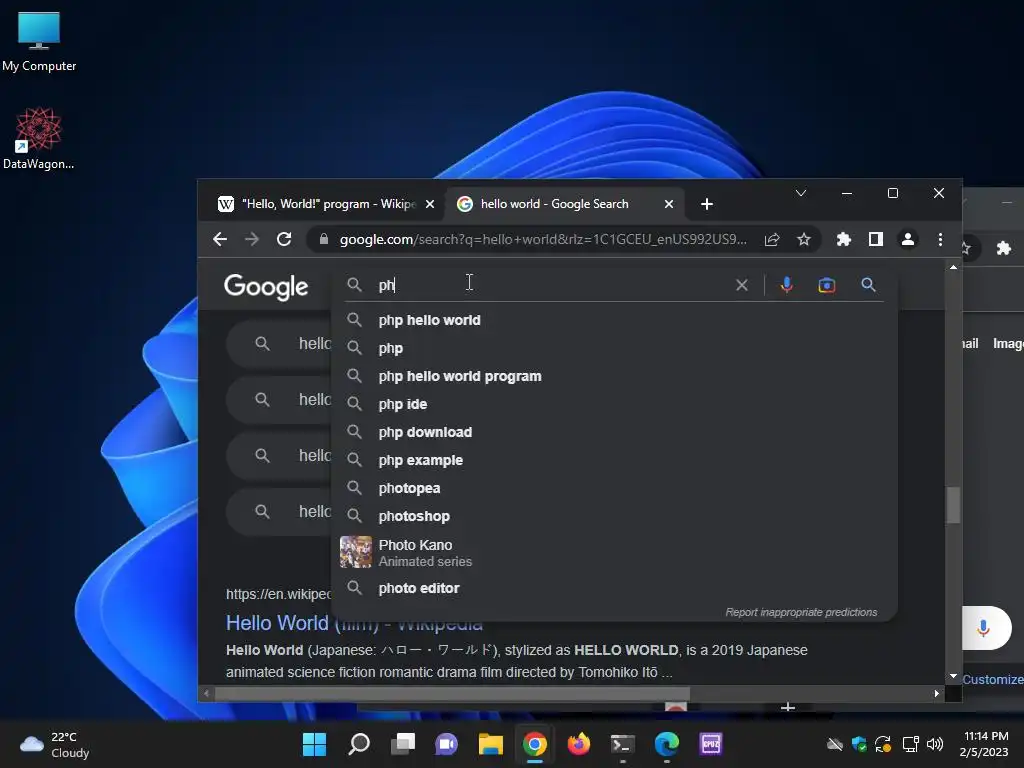Open the weather widget showing 22°C

coord(55,744)
